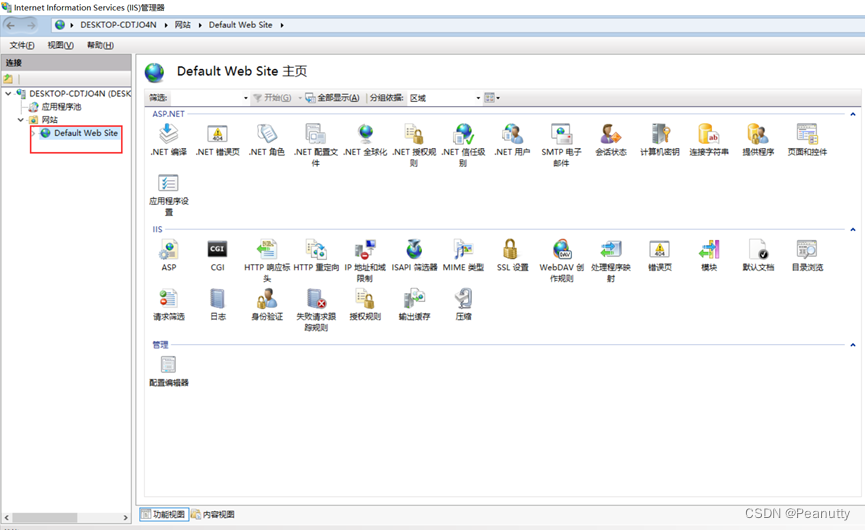Open the view mode icon dropdown

(x=492, y=98)
